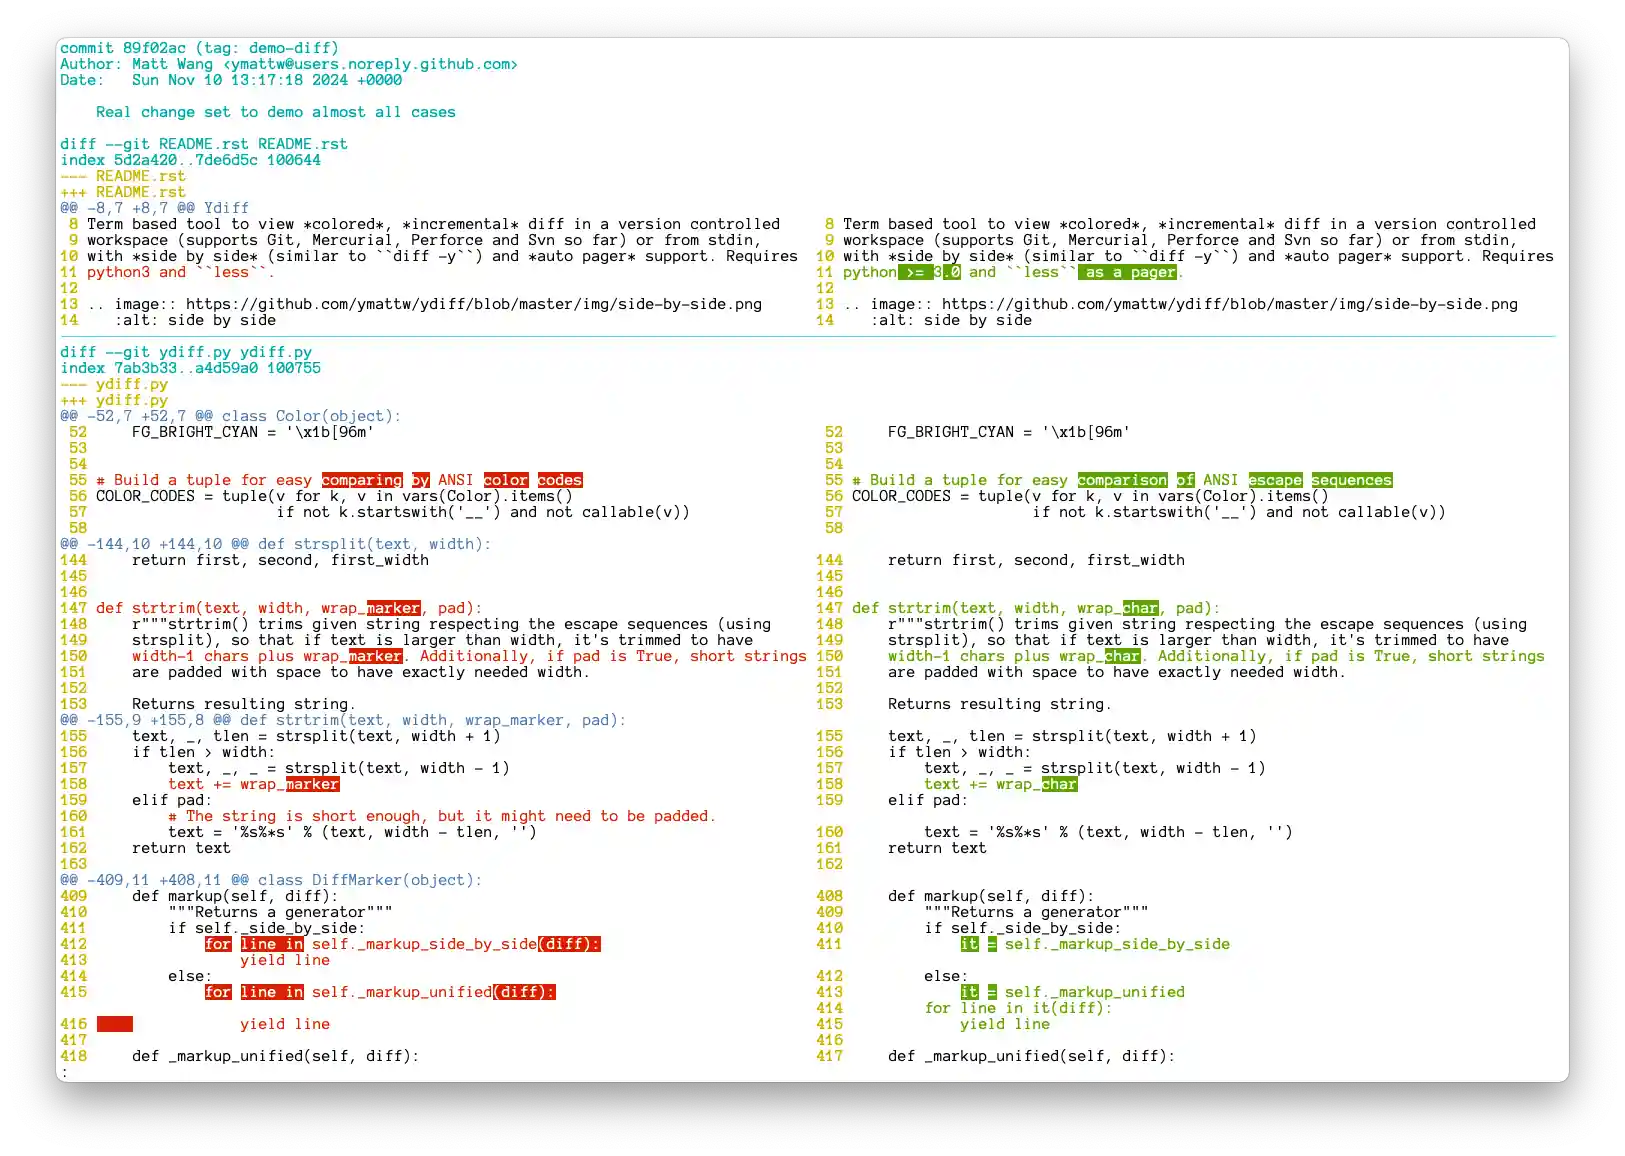Image resolution: width=1625 pixels, height=1156 pixels.
Task: Click the 'index 5d2a420..7de6d5c 100644' line
Action: point(190,160)
